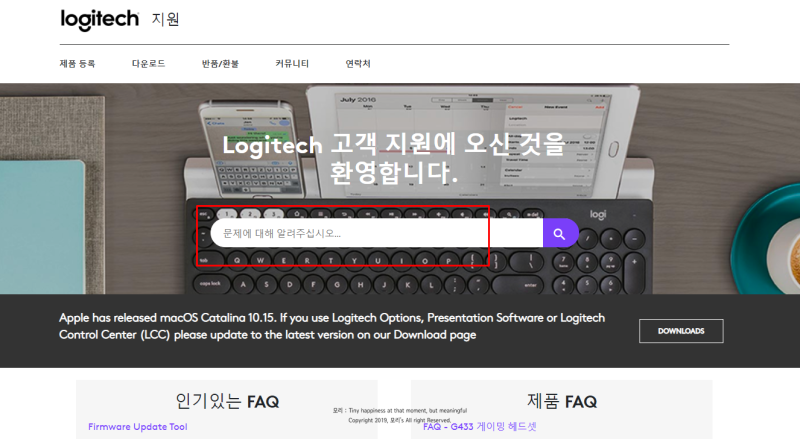Click the Logitech logo

click(99, 19)
